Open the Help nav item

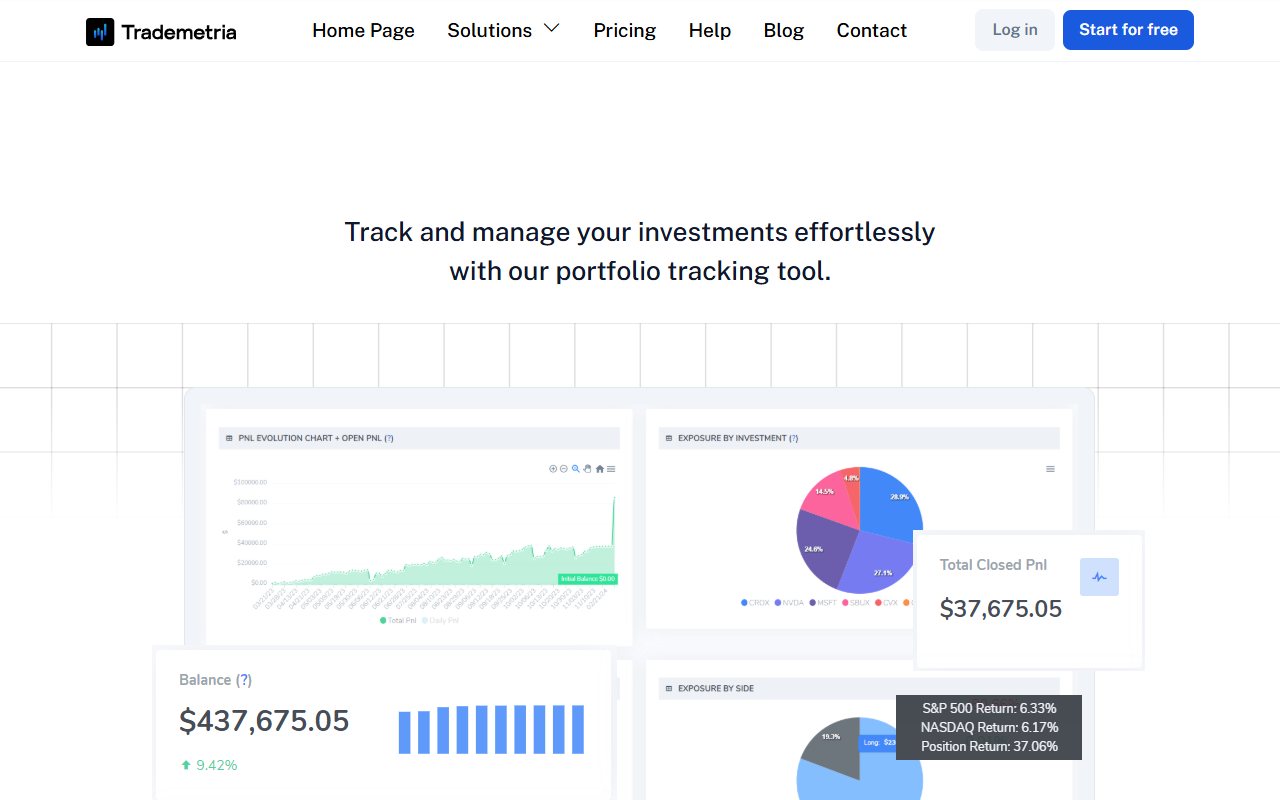click(x=710, y=30)
